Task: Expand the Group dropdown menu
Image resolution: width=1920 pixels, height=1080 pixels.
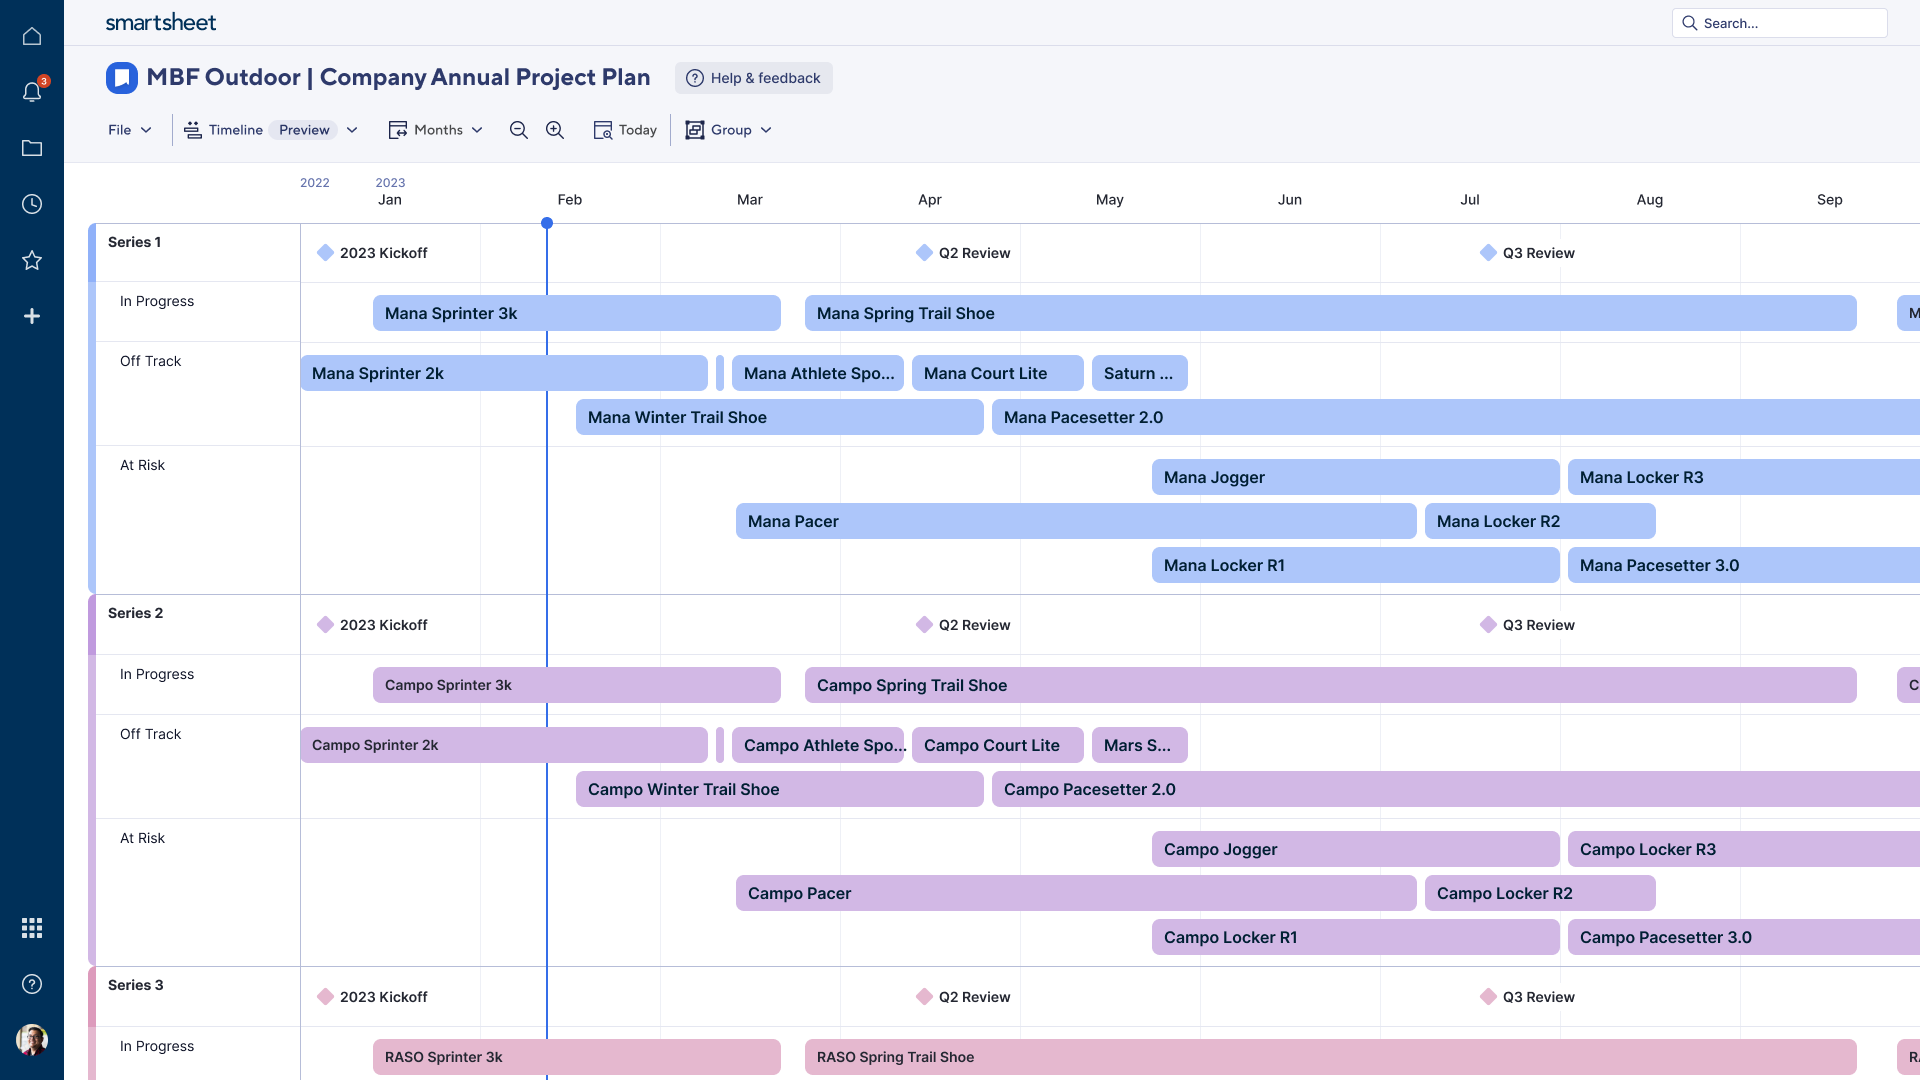Action: click(728, 131)
